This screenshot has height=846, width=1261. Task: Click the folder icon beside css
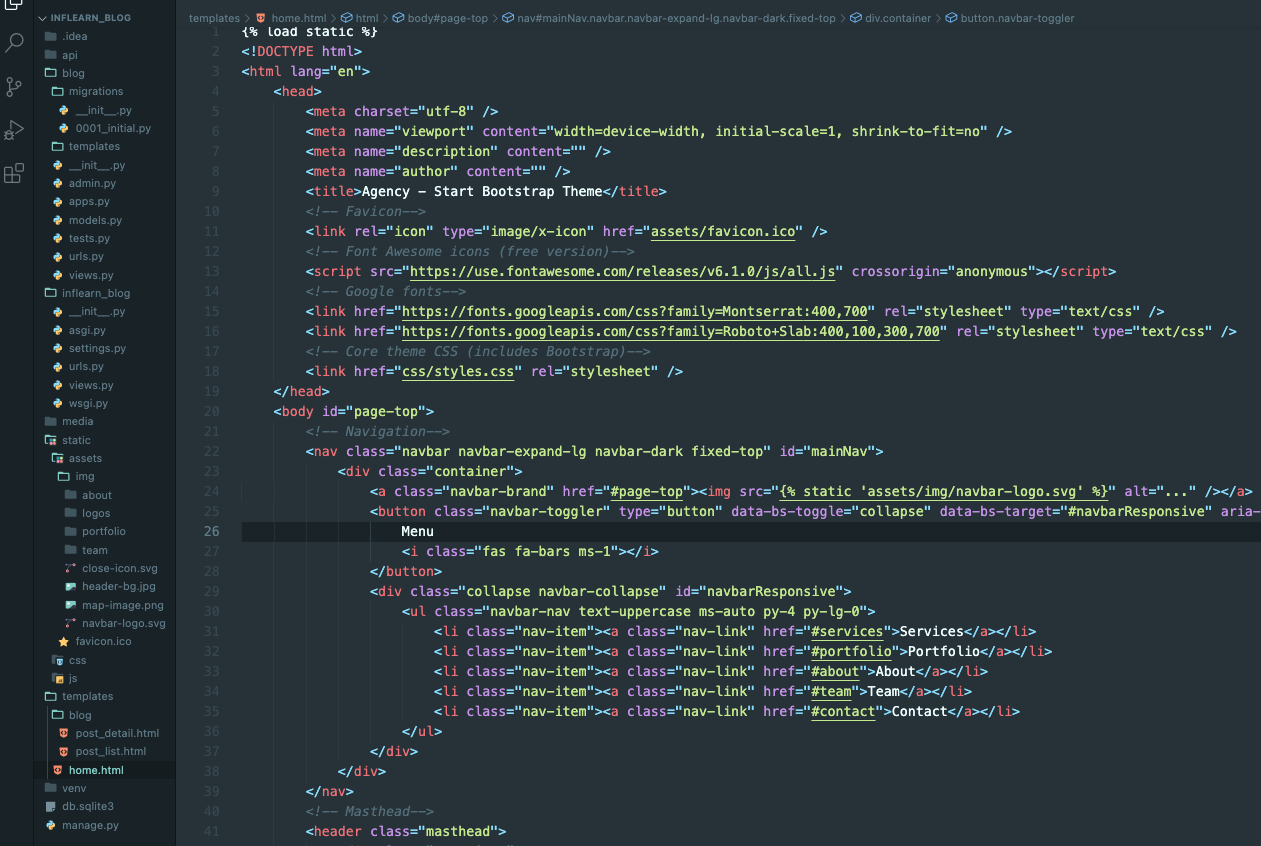point(58,660)
